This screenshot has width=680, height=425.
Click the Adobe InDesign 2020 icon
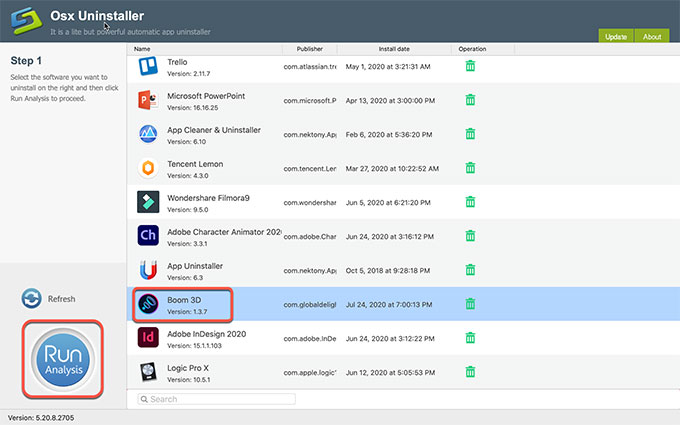pyautogui.click(x=148, y=338)
